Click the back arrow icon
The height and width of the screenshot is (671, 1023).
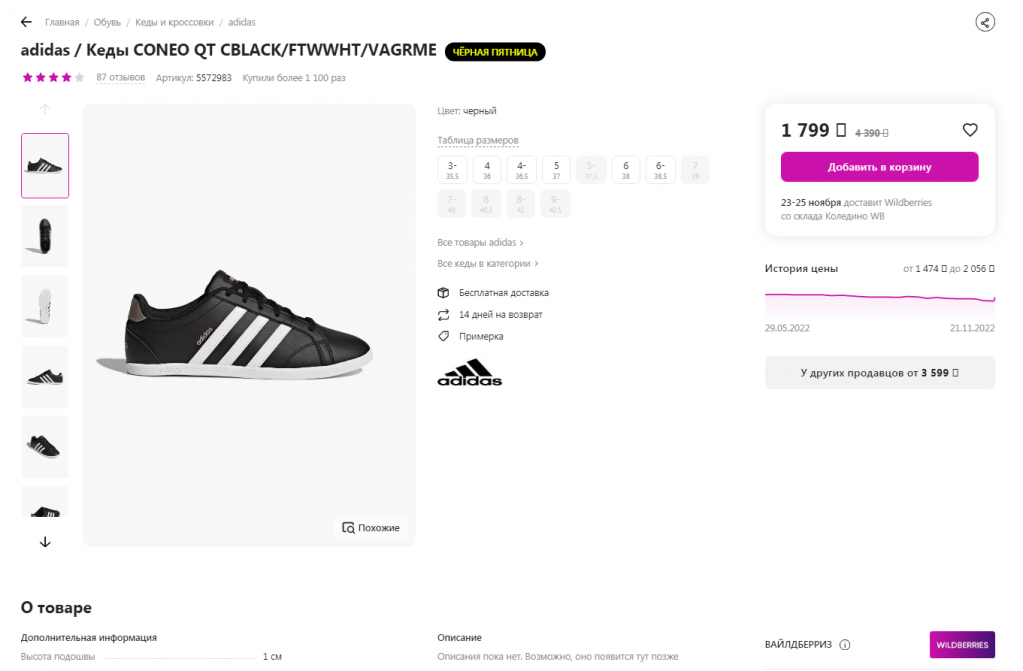click(x=27, y=22)
